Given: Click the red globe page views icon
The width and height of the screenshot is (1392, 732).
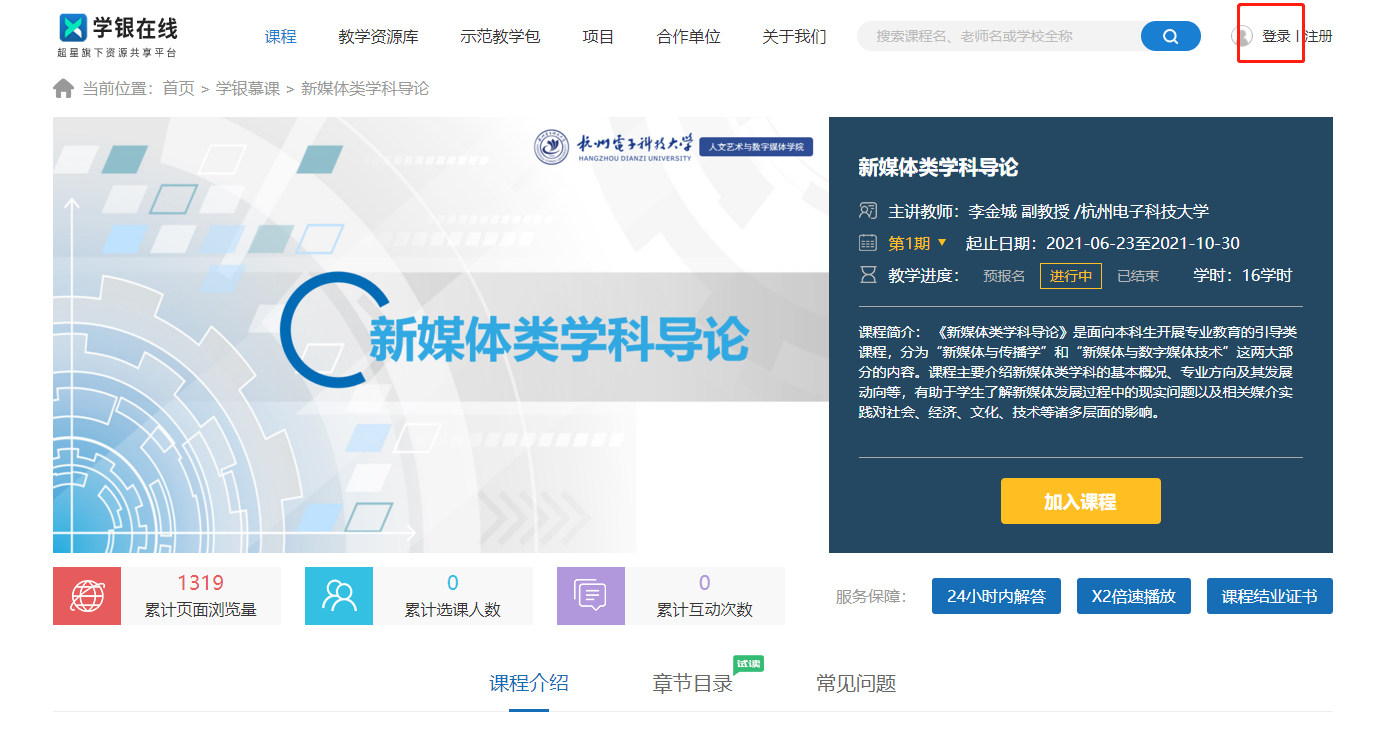Looking at the screenshot, I should pyautogui.click(x=87, y=596).
